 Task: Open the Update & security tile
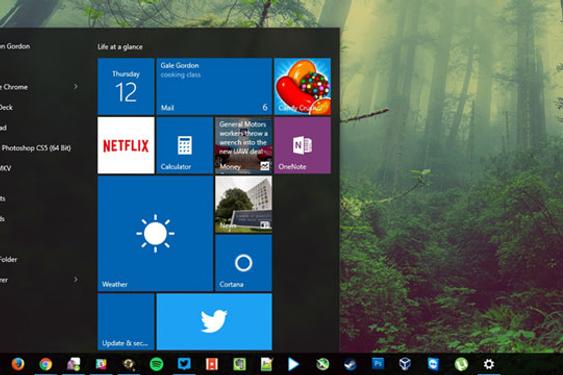(x=126, y=322)
